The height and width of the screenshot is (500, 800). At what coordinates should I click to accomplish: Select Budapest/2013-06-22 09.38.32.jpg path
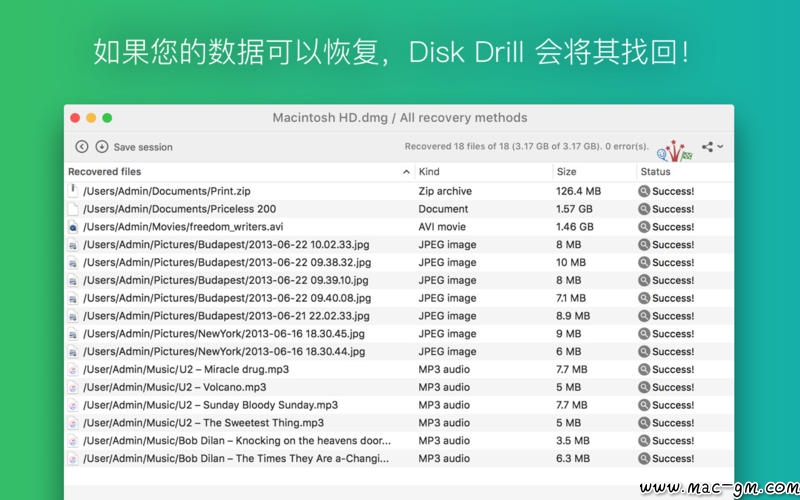(227, 263)
